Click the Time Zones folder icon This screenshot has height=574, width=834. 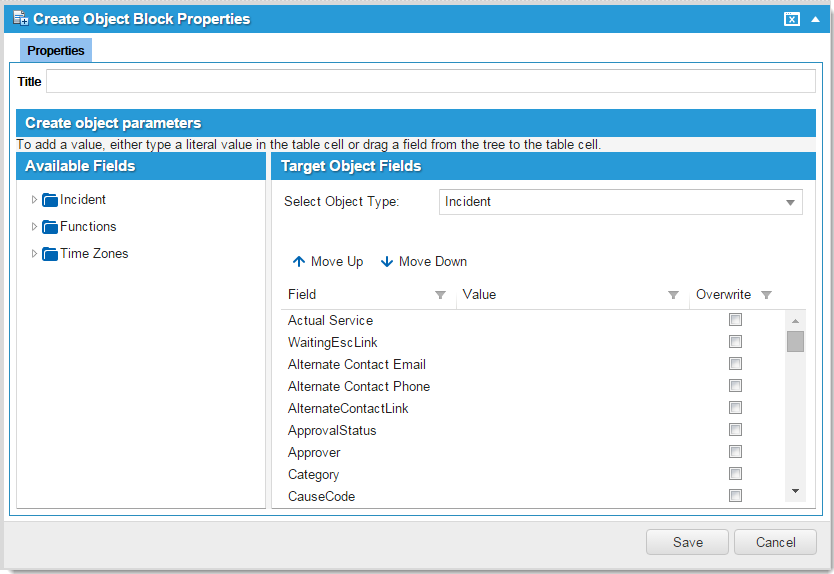click(50, 254)
